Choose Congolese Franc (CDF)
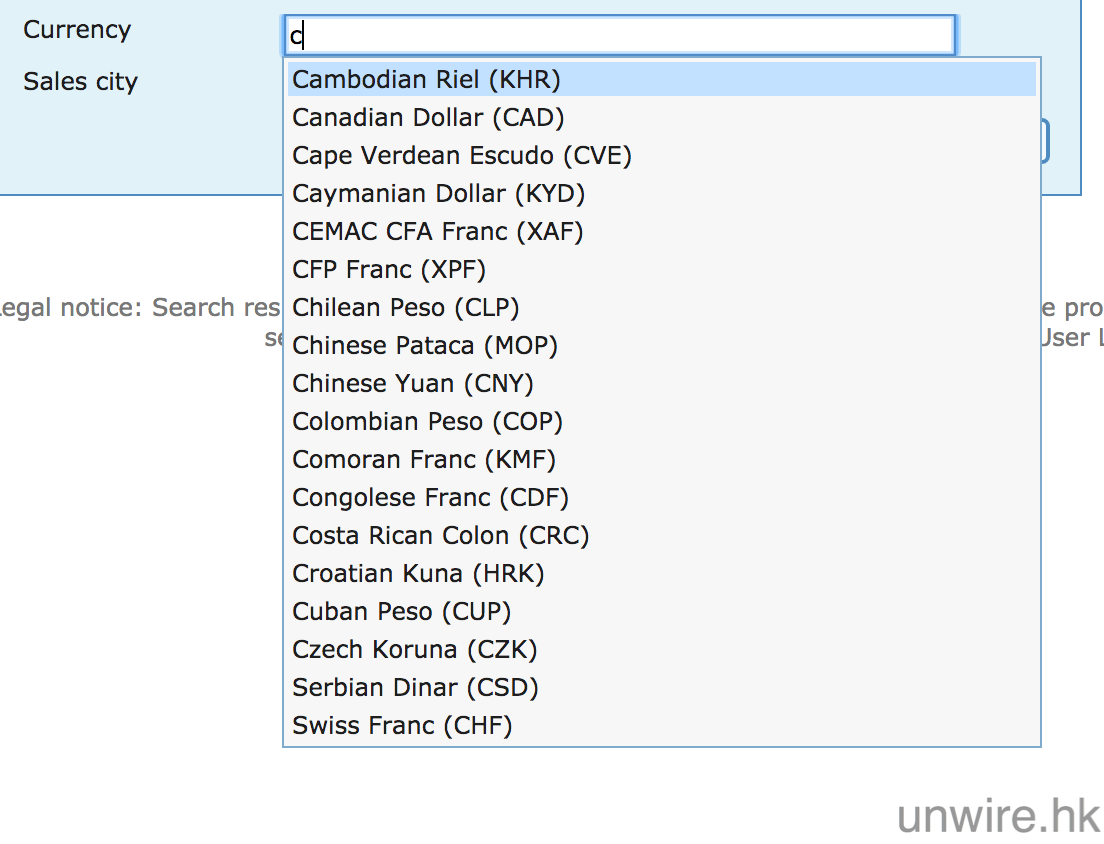 coord(430,498)
